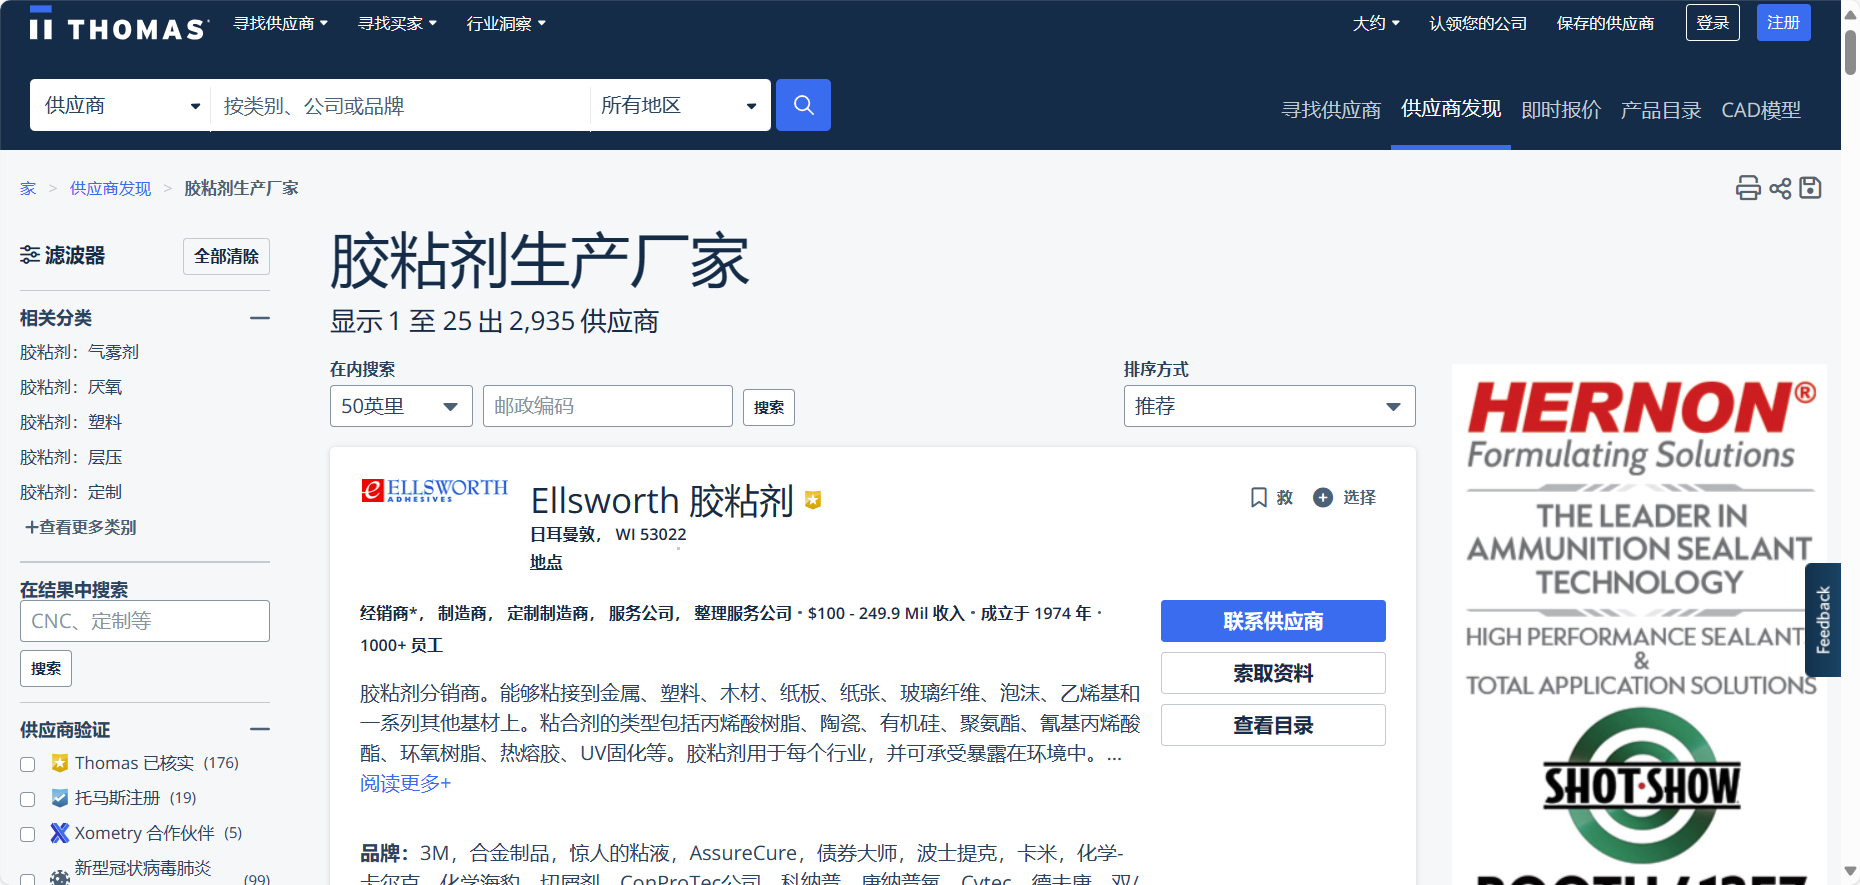This screenshot has height=885, width=1860.
Task: Select category 胶粘剂：气雾剂
Action: tap(79, 352)
